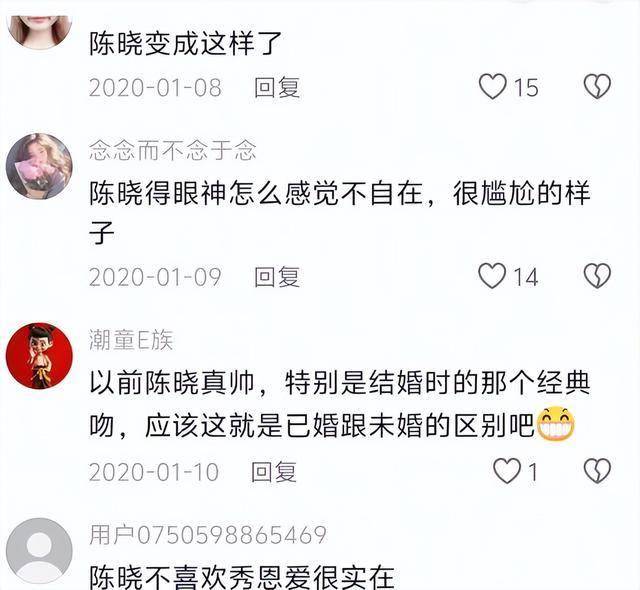Reply to the 2020-01-10 comment
This screenshot has width=640, height=590.
[273, 472]
